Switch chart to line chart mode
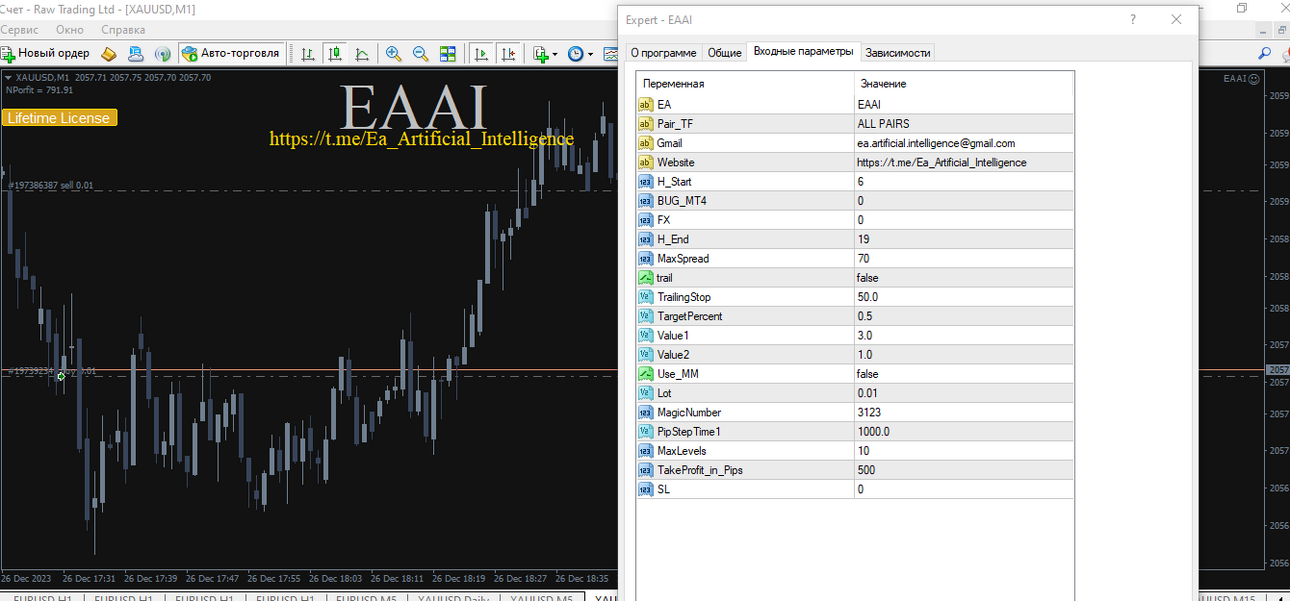1290x601 pixels. [361, 53]
